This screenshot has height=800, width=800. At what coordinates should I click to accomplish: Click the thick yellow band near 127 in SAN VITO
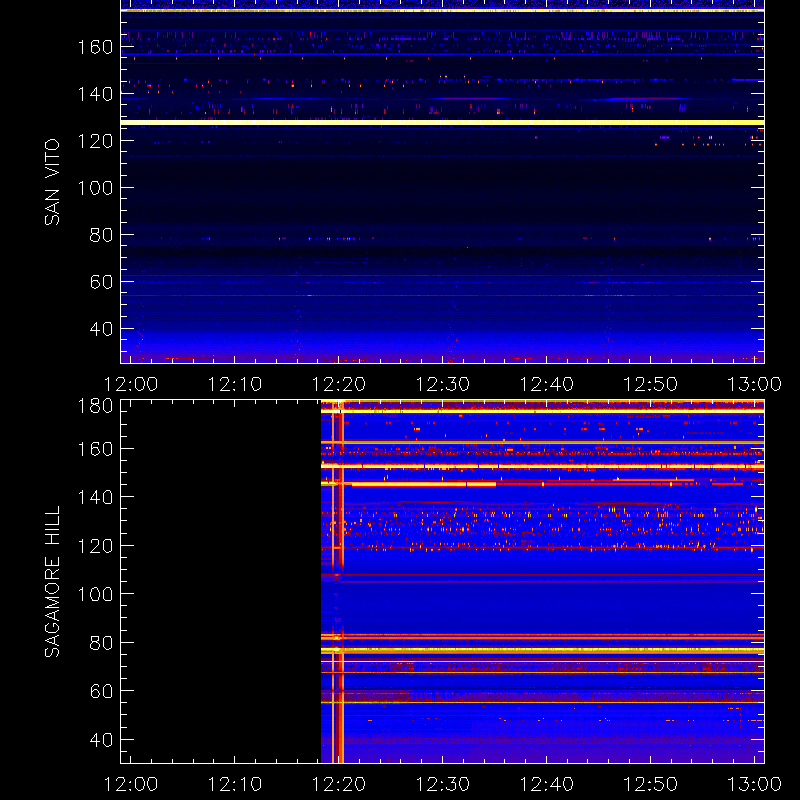[x=442, y=122]
